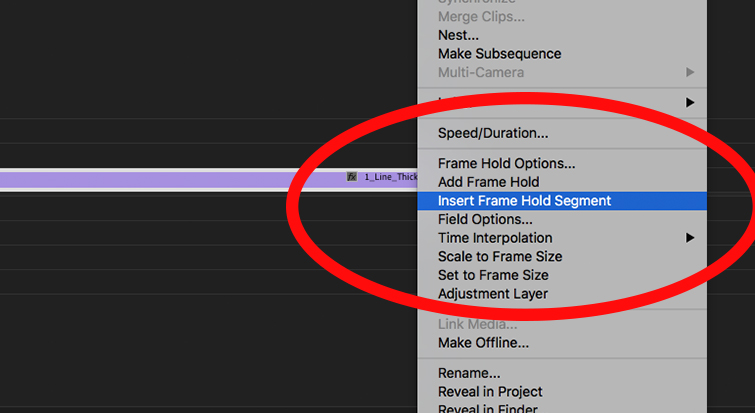Select Make Subsequence
The width and height of the screenshot is (755, 413).
point(499,54)
